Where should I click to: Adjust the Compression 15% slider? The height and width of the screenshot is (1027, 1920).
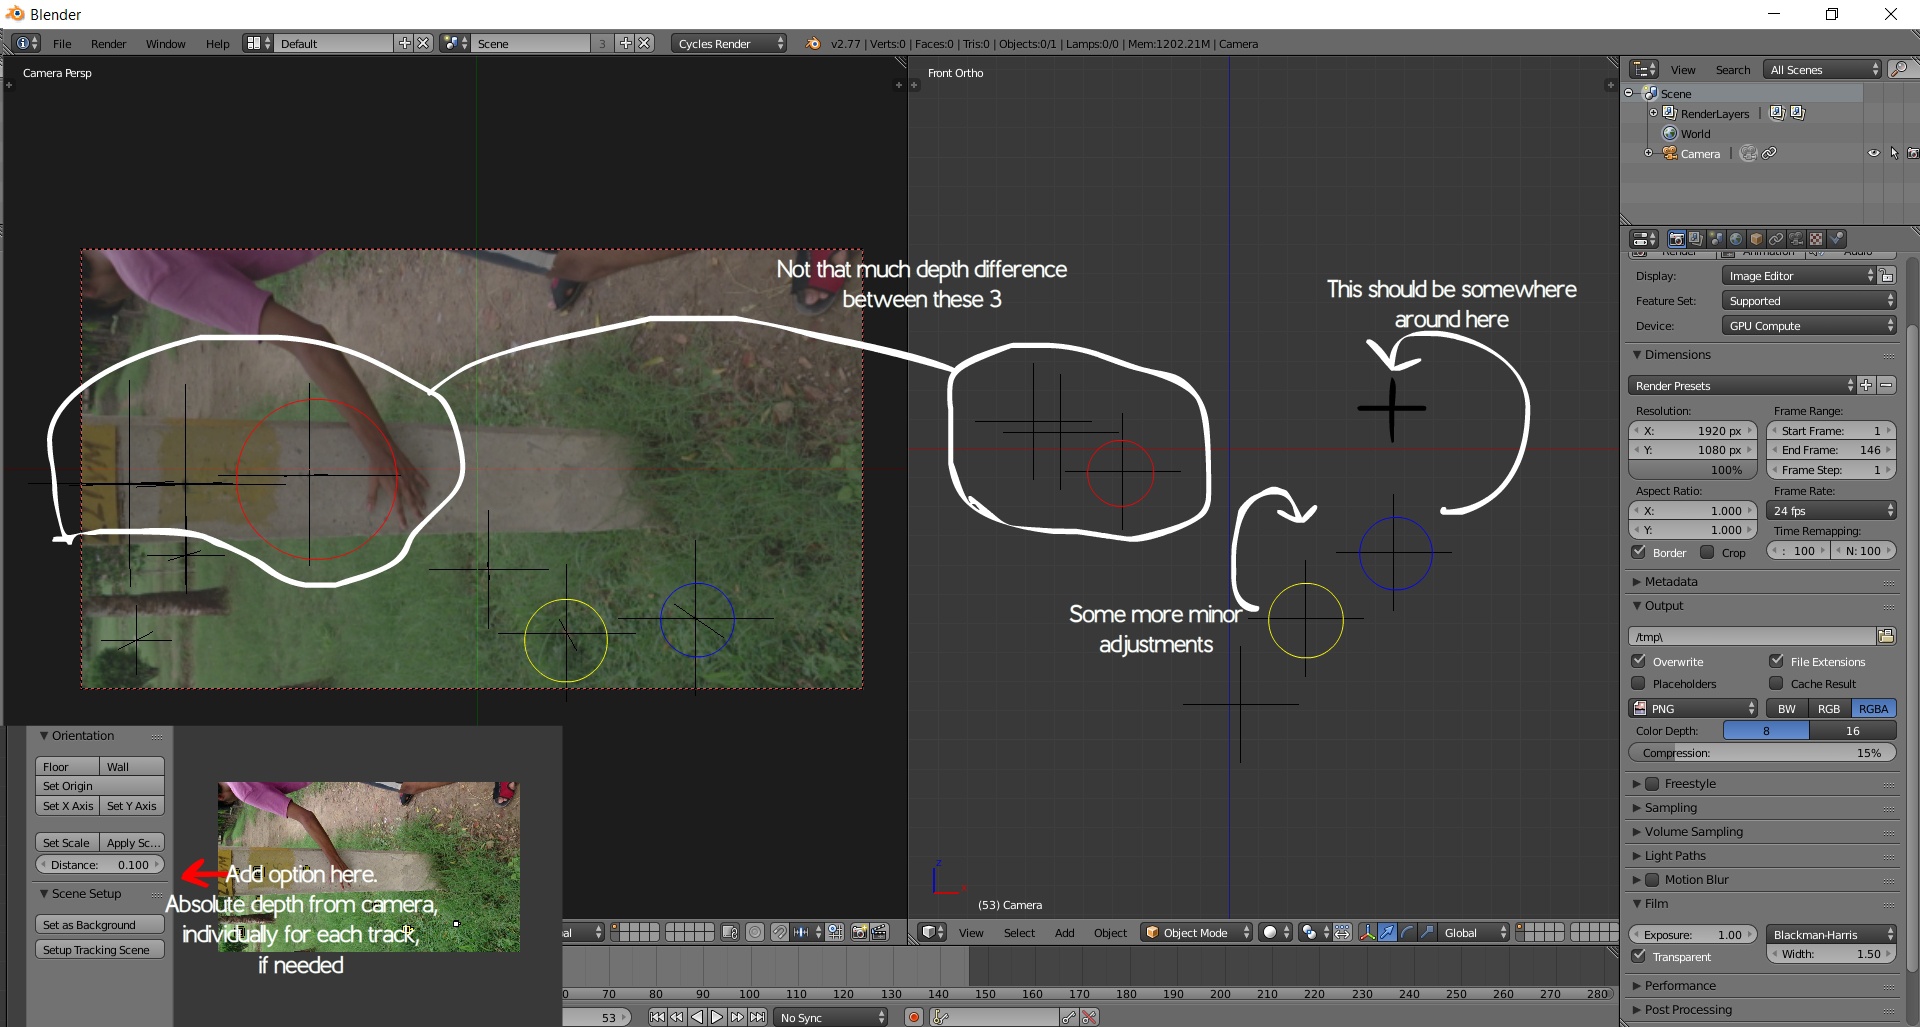1763,753
